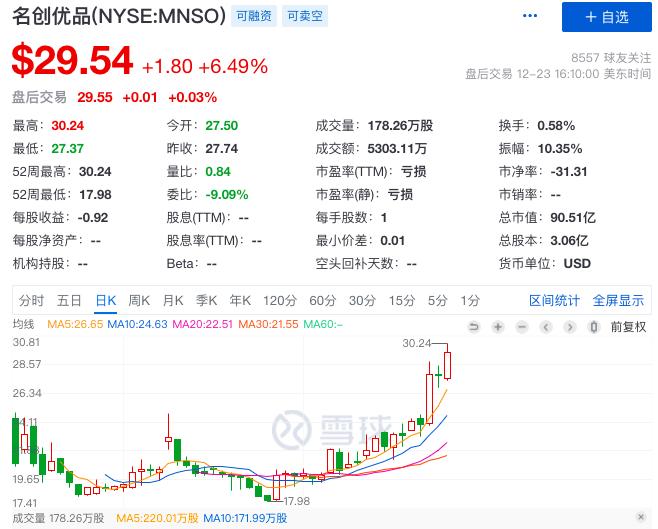Click the MA60 indicator label

click(323, 324)
